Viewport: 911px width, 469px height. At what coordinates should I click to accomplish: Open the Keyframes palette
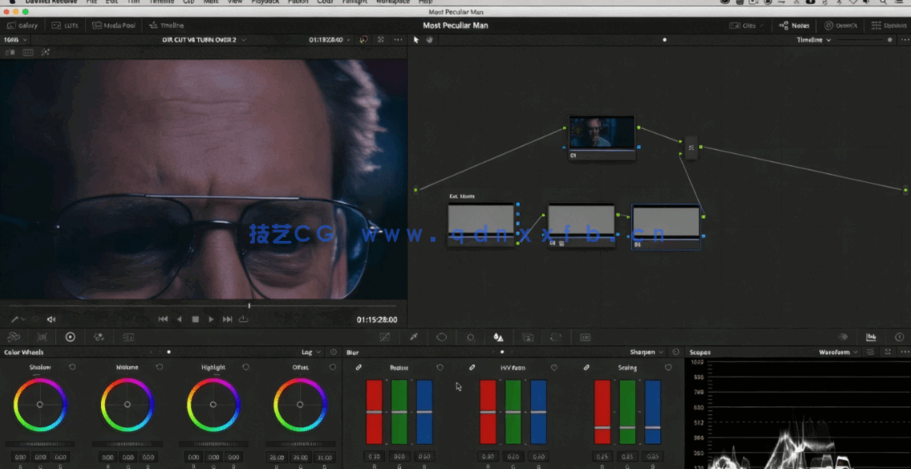(x=843, y=337)
